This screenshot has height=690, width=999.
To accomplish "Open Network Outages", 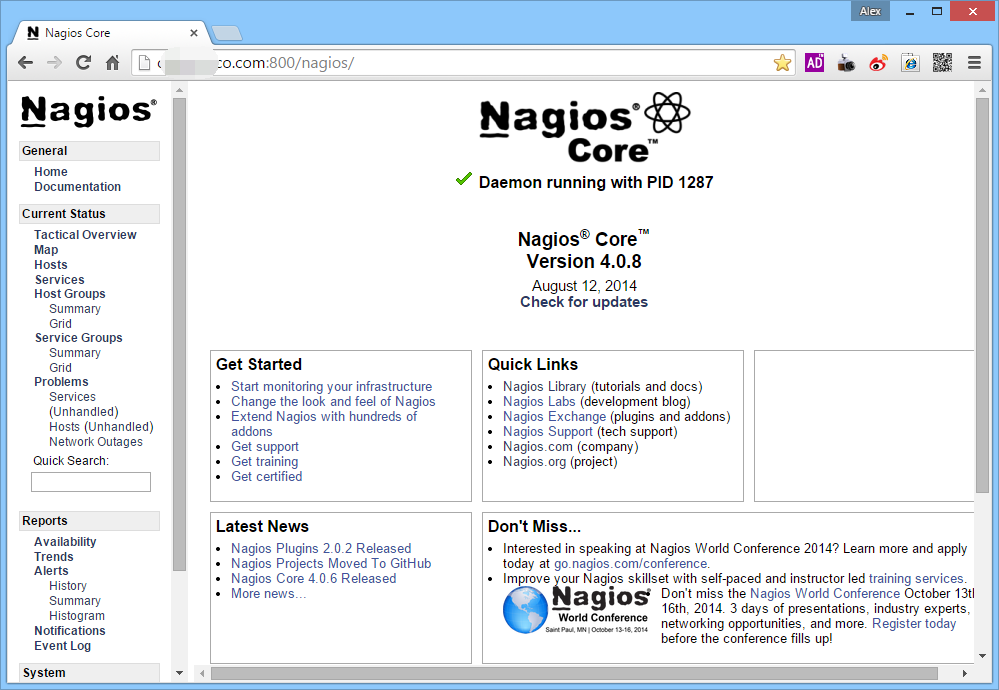I will click(x=96, y=442).
